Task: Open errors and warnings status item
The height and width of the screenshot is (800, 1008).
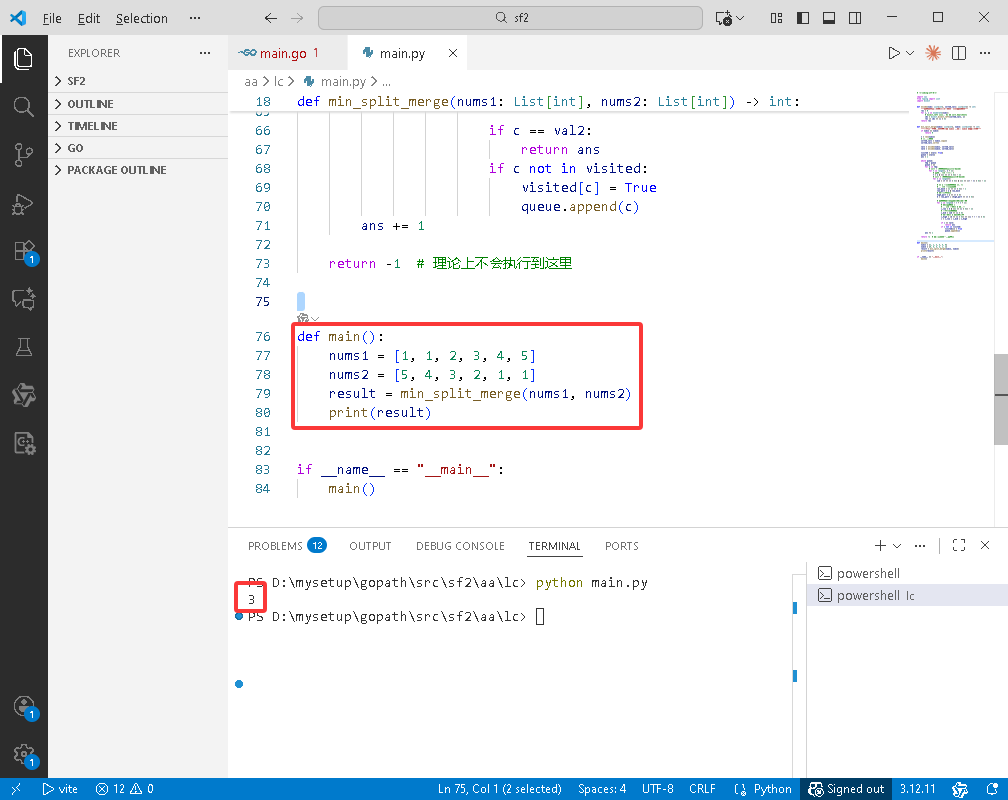Action: pyautogui.click(x=124, y=789)
